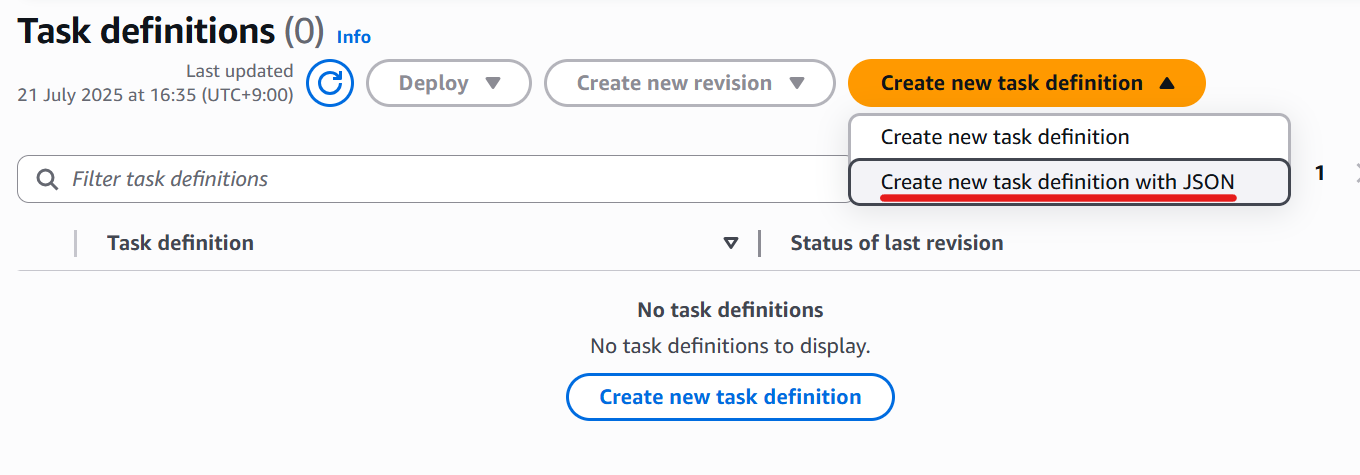The height and width of the screenshot is (475, 1360).
Task: Click the No task definitions message
Action: tap(730, 310)
